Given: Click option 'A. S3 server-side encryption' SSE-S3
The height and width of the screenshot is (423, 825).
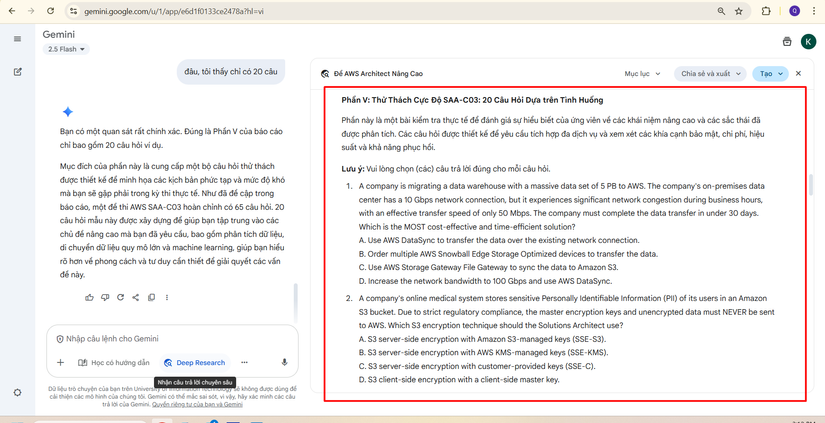Looking at the screenshot, I should click(x=483, y=339).
